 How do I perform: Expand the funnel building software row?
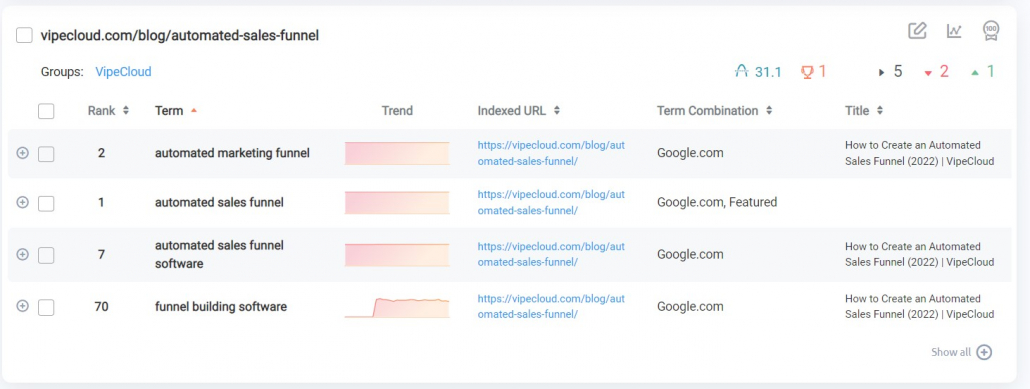point(22,306)
